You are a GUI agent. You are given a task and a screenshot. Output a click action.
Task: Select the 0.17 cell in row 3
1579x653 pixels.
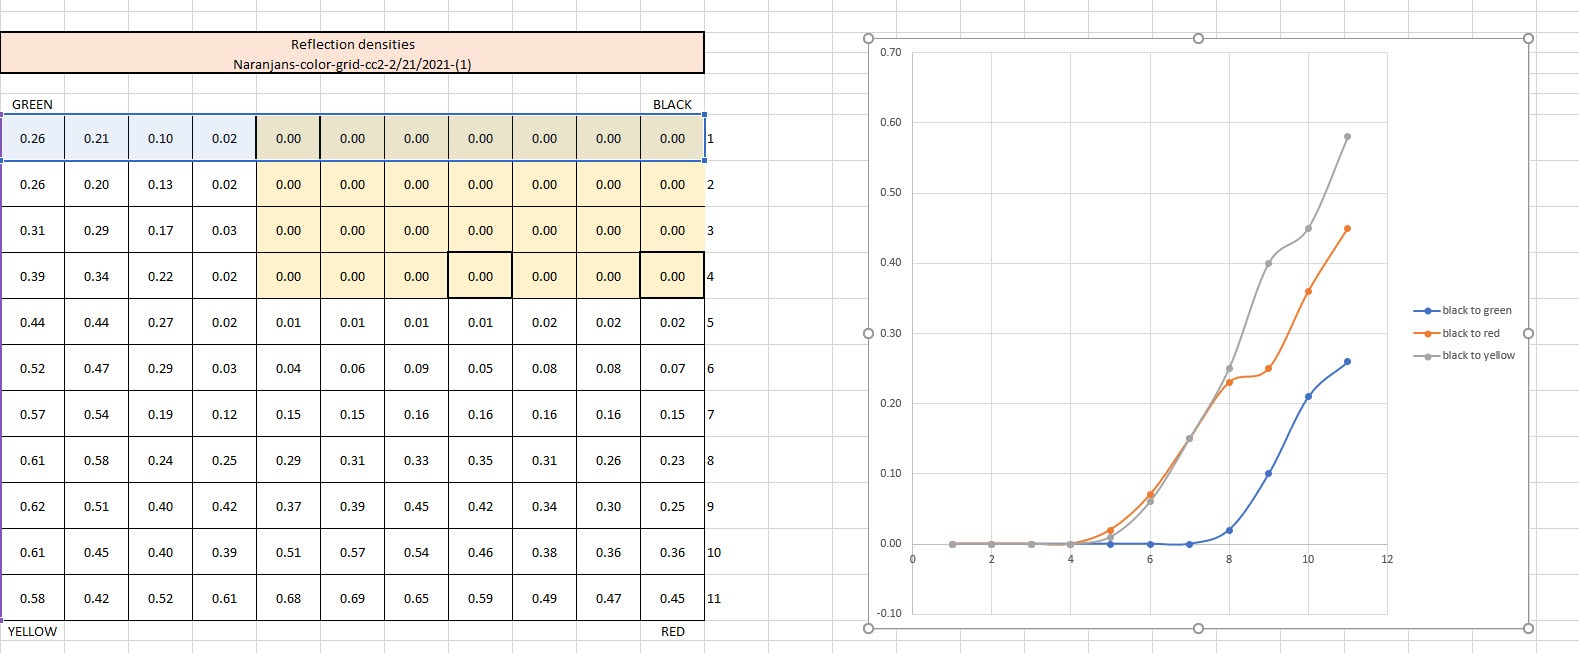click(x=160, y=230)
